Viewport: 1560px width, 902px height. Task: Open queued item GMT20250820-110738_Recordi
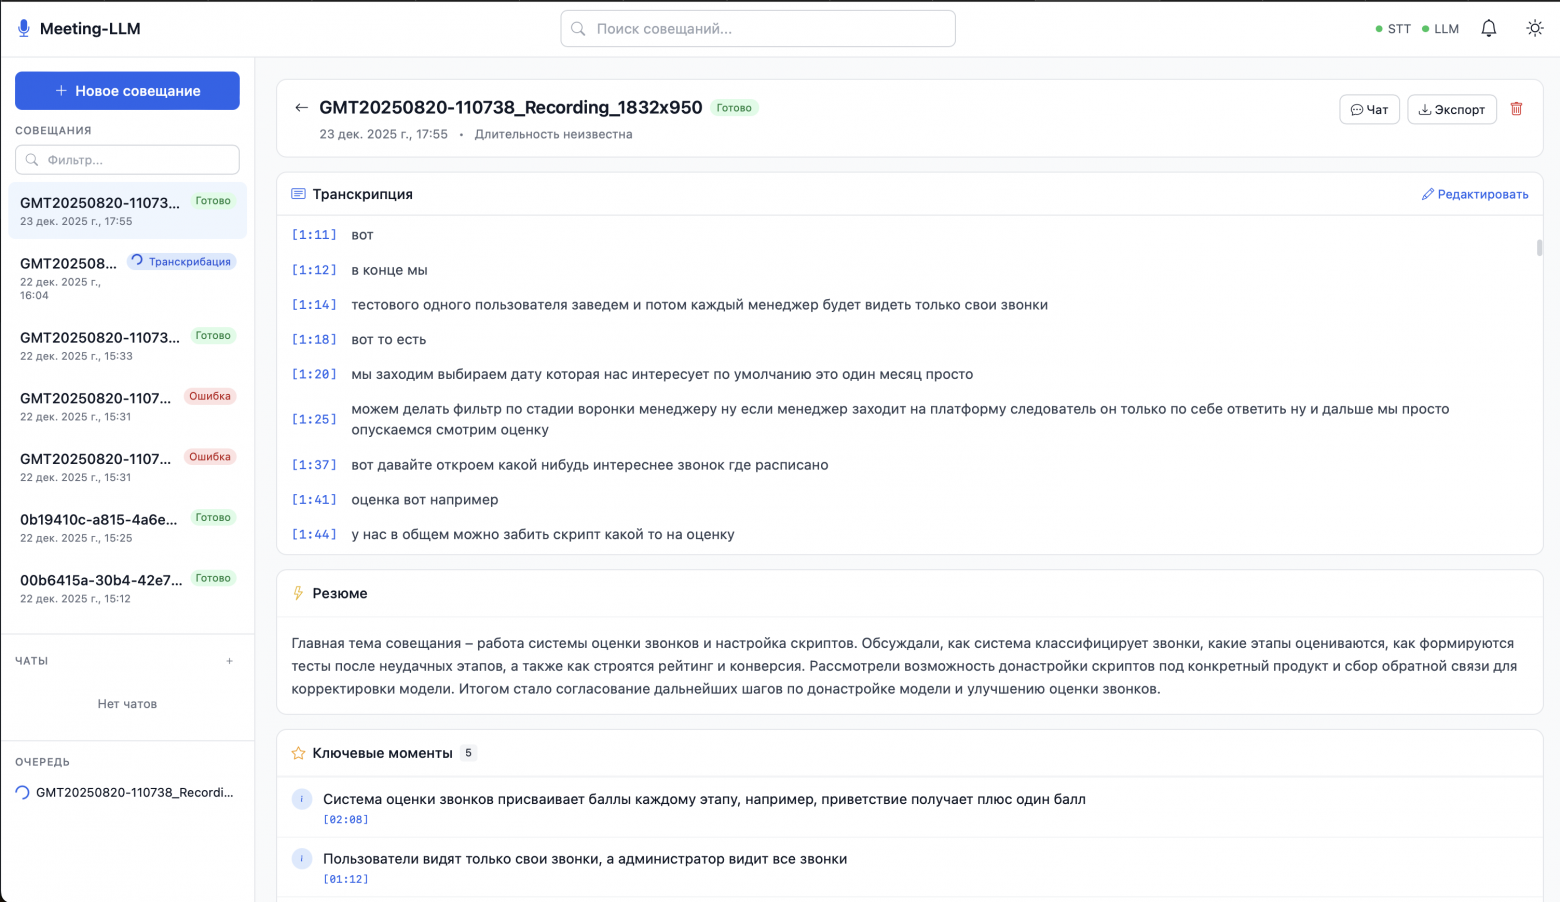tap(134, 793)
